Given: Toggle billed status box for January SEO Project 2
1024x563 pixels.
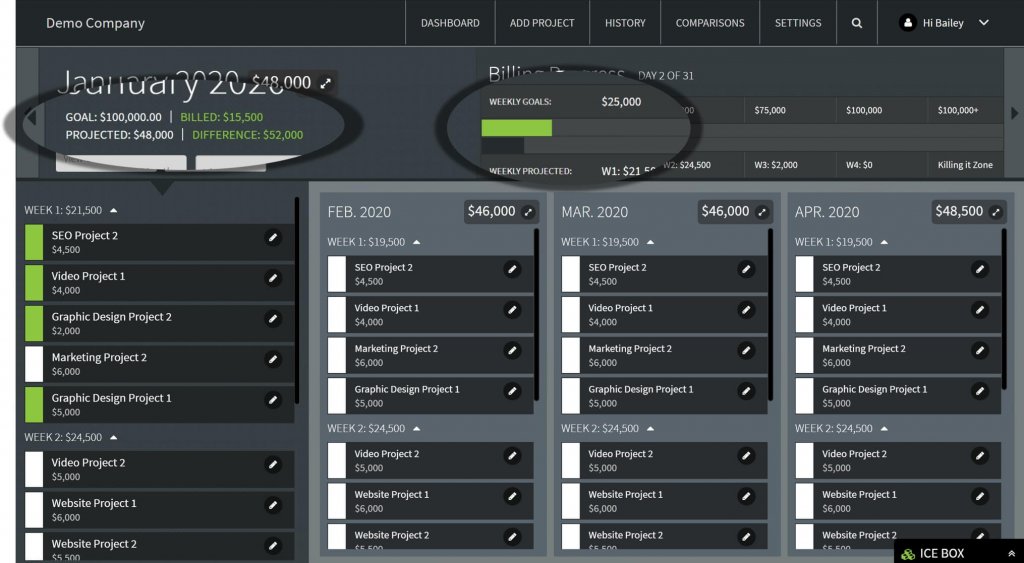Looking at the screenshot, I should [x=34, y=242].
